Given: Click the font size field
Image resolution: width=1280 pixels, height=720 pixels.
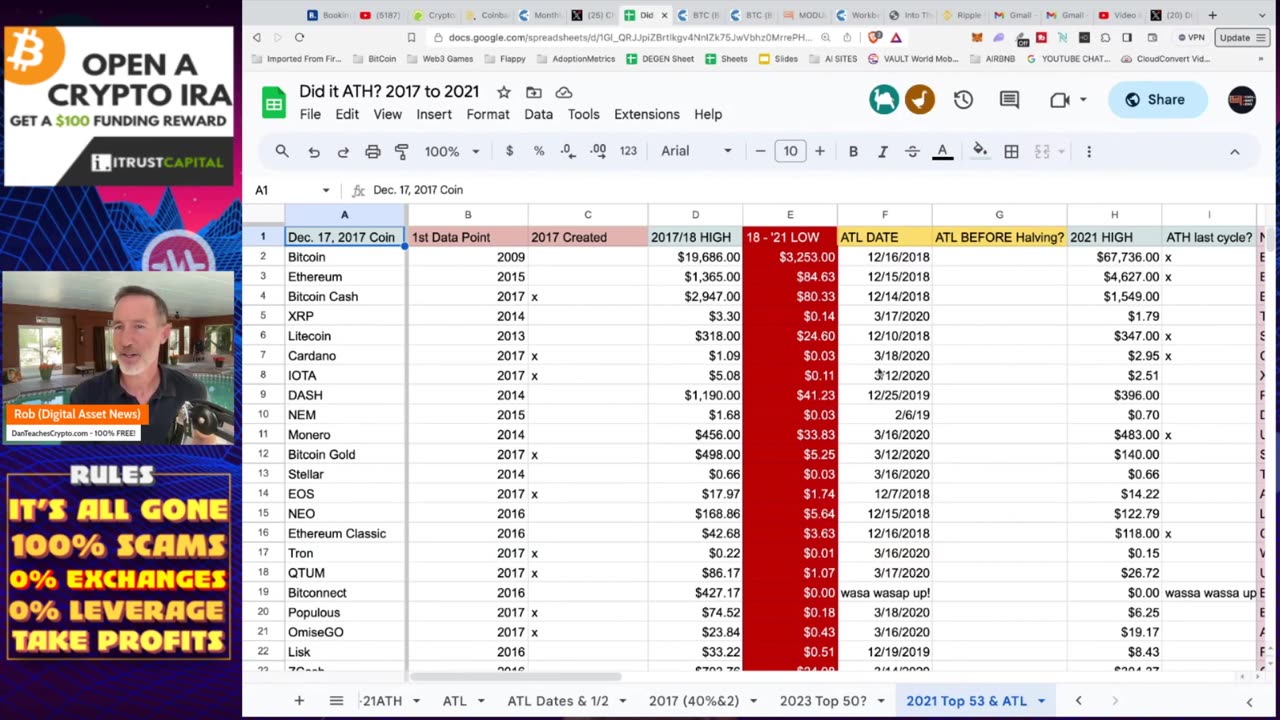Looking at the screenshot, I should [790, 151].
